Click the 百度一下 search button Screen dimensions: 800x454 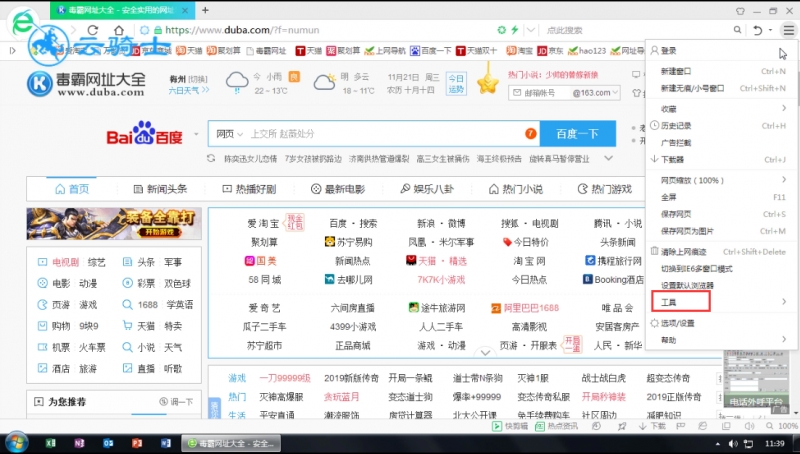(578, 134)
